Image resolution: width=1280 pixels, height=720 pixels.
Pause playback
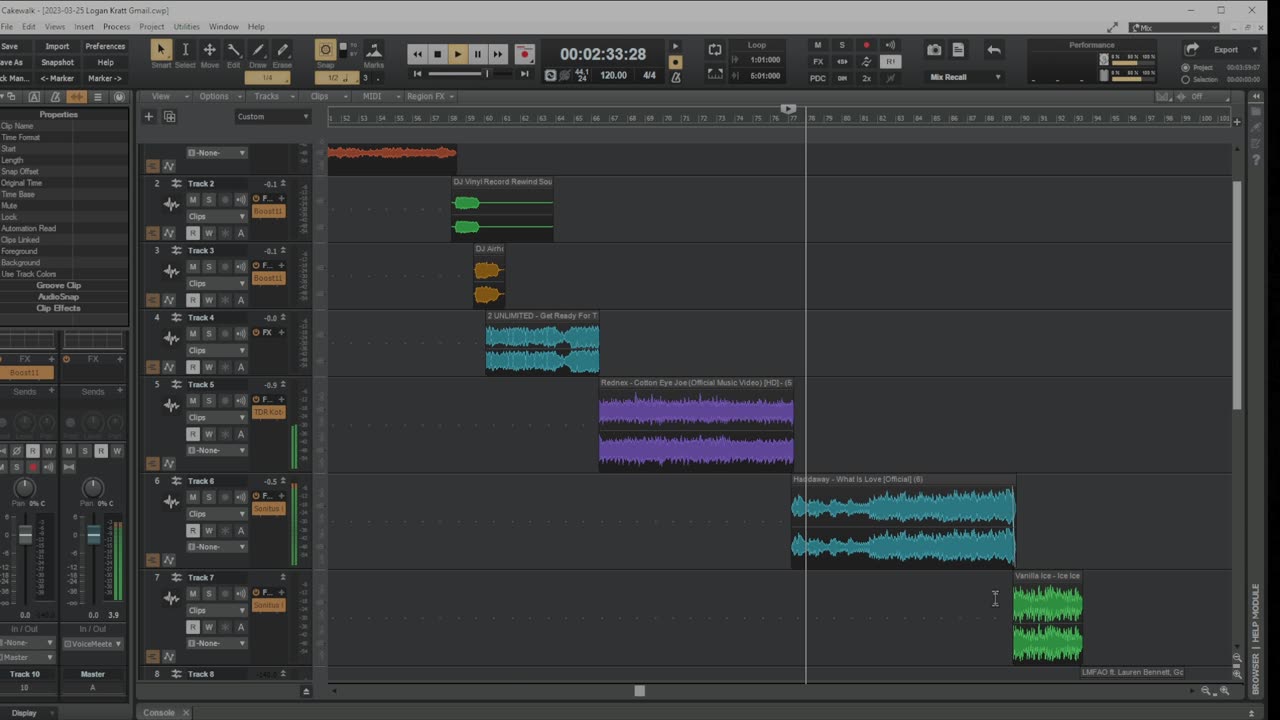(x=478, y=54)
